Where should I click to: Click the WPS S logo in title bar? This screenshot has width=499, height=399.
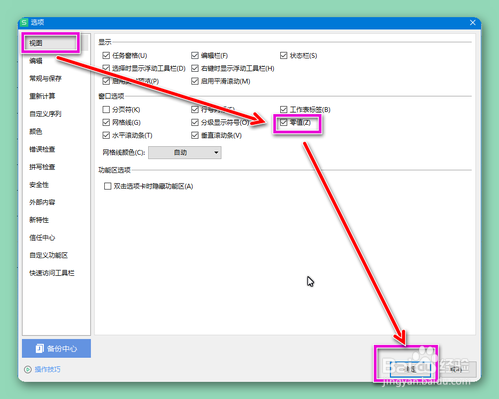(x=24, y=22)
